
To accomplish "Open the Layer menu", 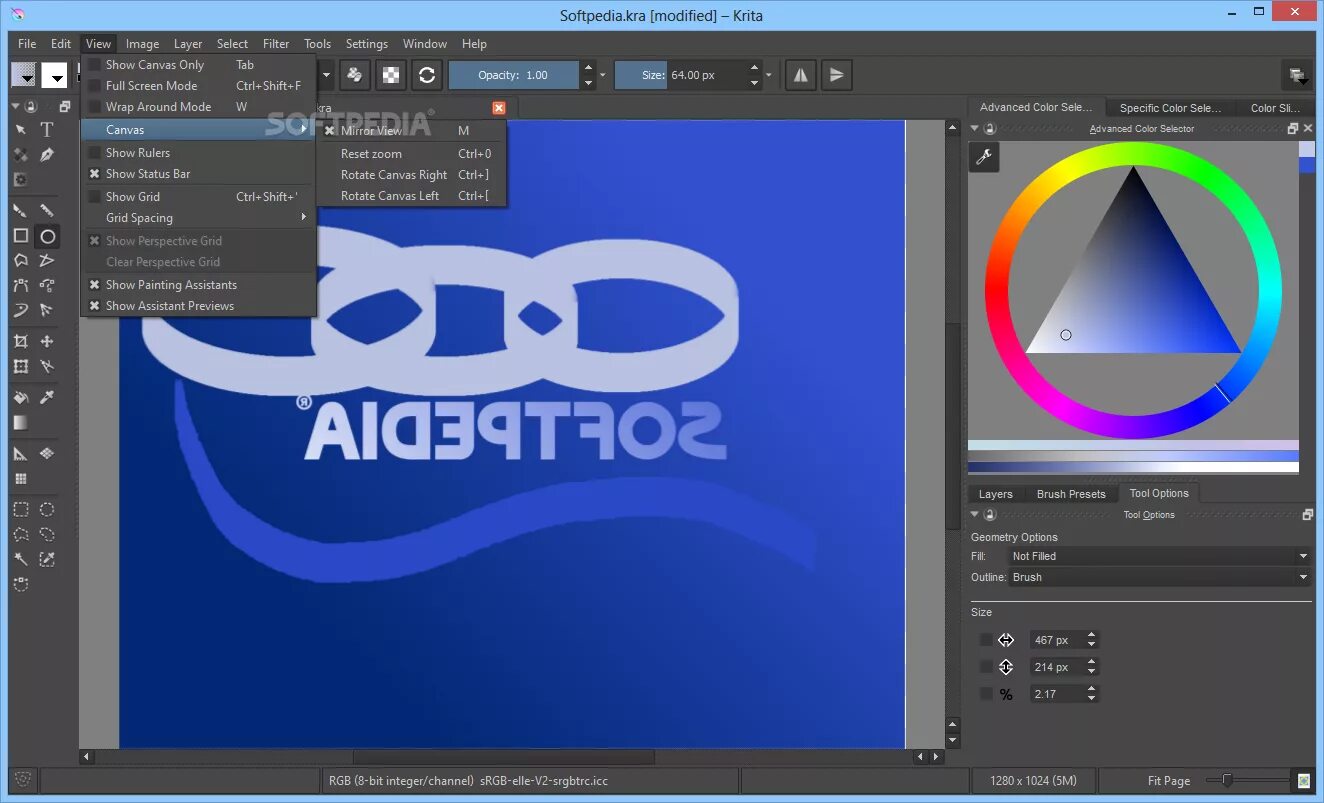I will click(188, 43).
